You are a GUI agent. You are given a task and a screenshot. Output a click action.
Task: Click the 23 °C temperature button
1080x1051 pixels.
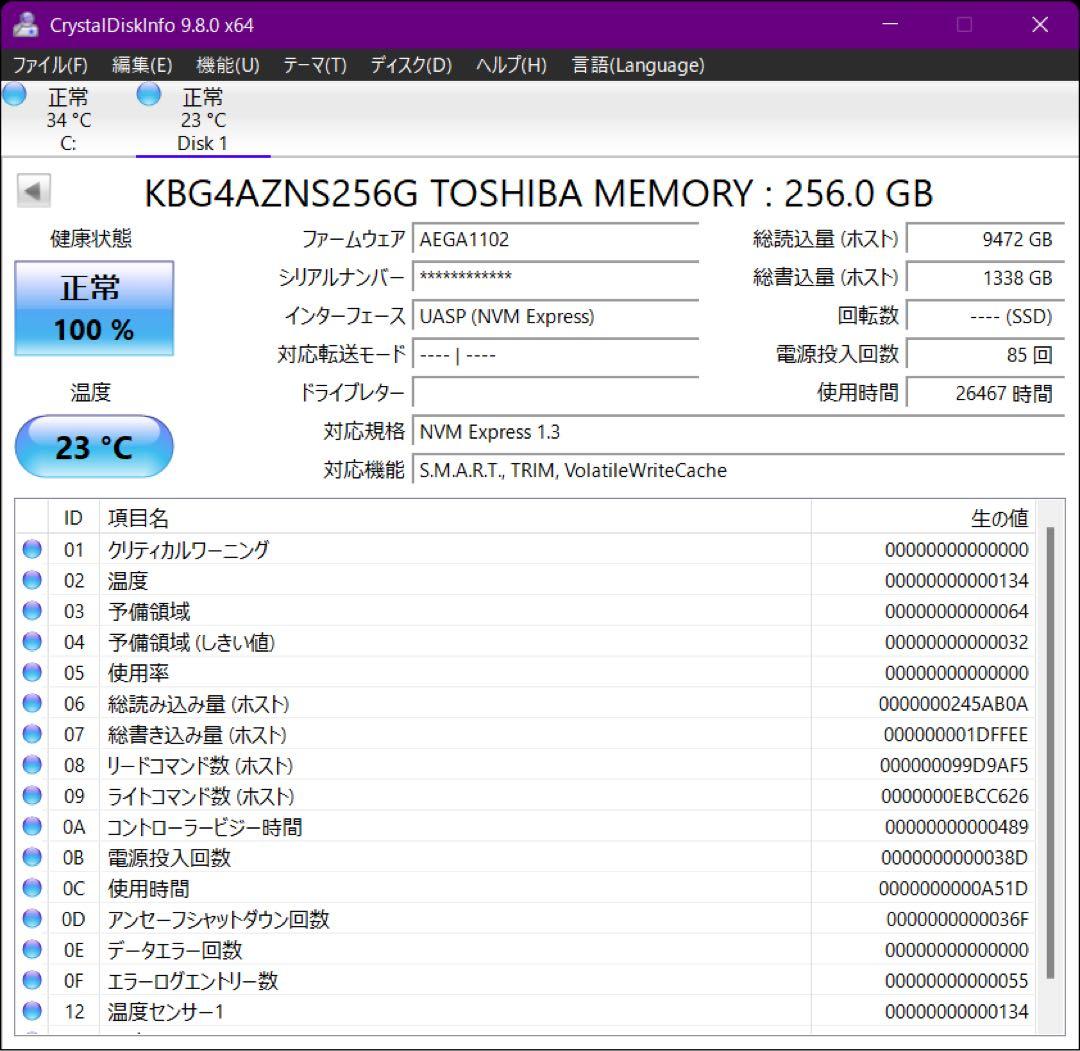tap(94, 447)
